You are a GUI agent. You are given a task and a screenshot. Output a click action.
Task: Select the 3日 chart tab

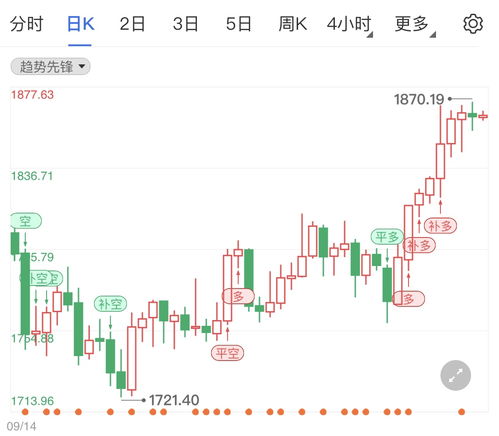coord(185,24)
